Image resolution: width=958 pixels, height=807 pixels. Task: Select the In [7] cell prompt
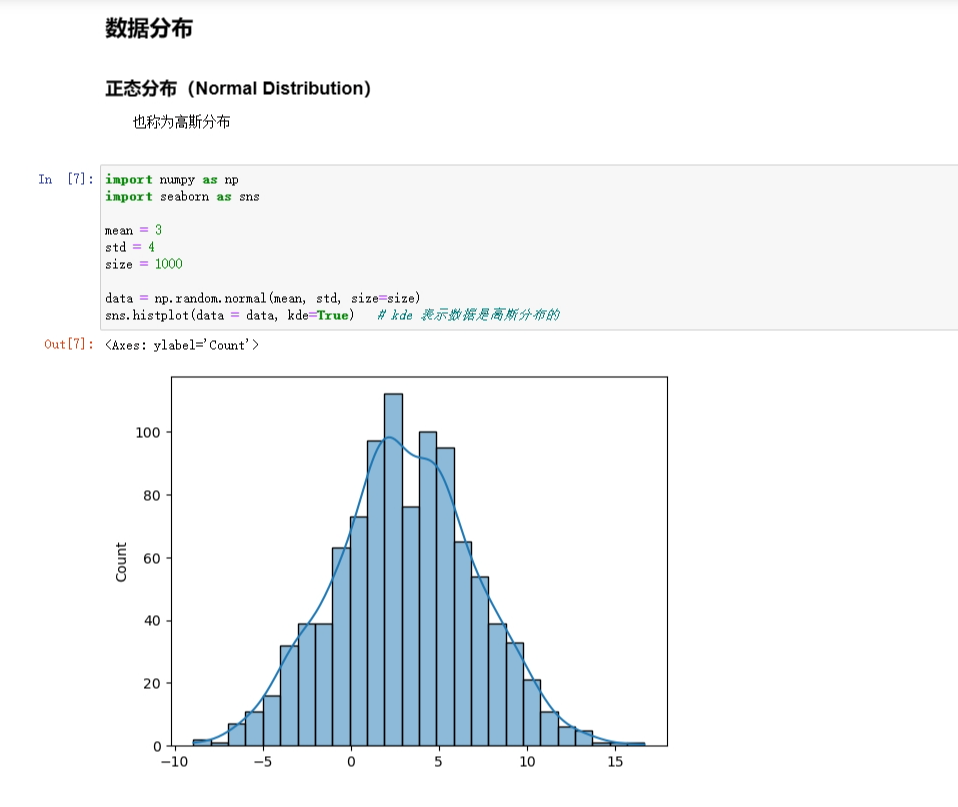[66, 179]
